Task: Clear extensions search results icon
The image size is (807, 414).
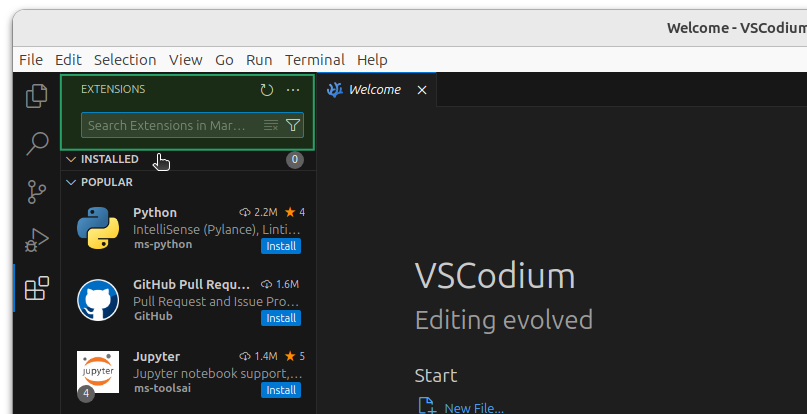Action: pyautogui.click(x=271, y=125)
